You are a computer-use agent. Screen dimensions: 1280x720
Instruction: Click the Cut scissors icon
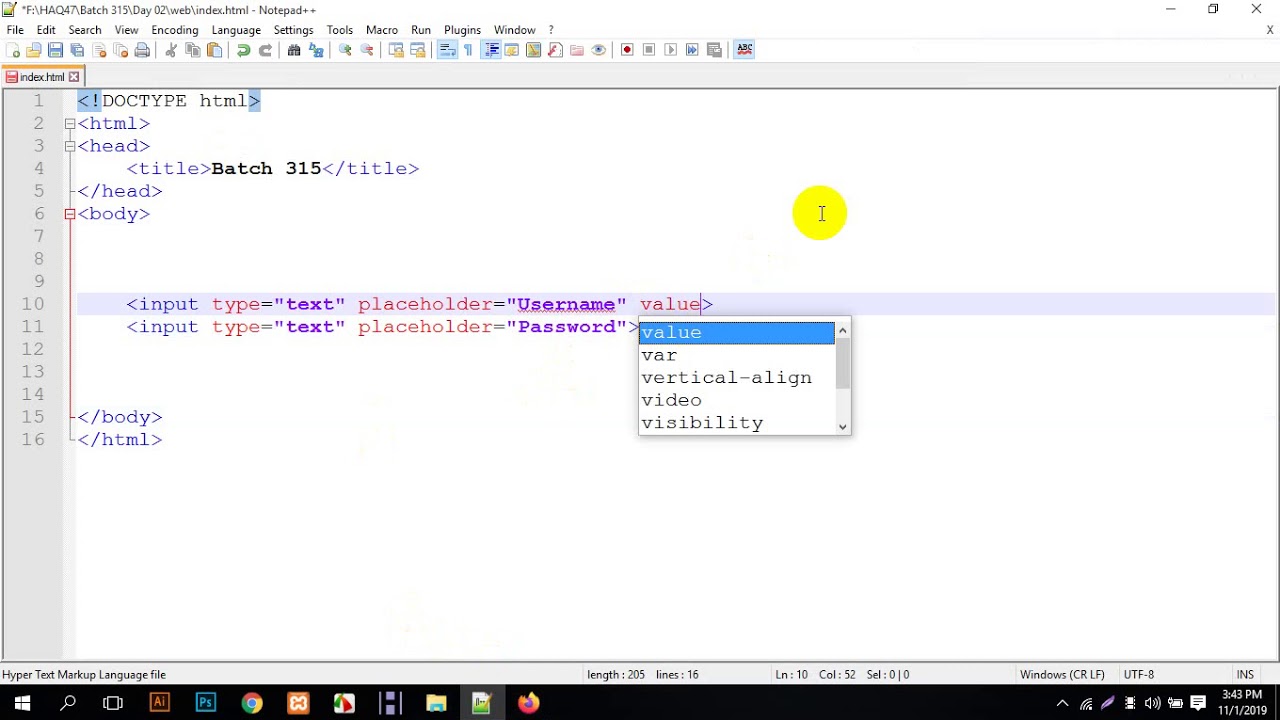click(x=171, y=50)
